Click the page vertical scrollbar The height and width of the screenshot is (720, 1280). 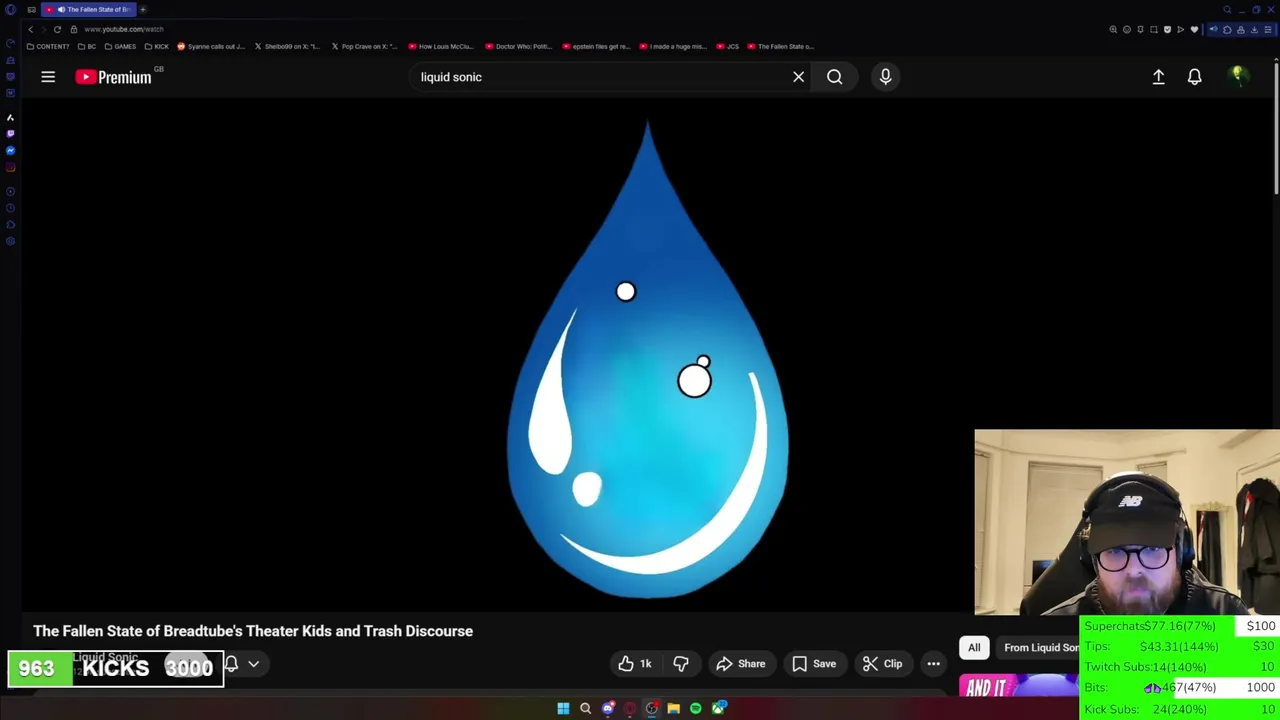pyautogui.click(x=1276, y=130)
